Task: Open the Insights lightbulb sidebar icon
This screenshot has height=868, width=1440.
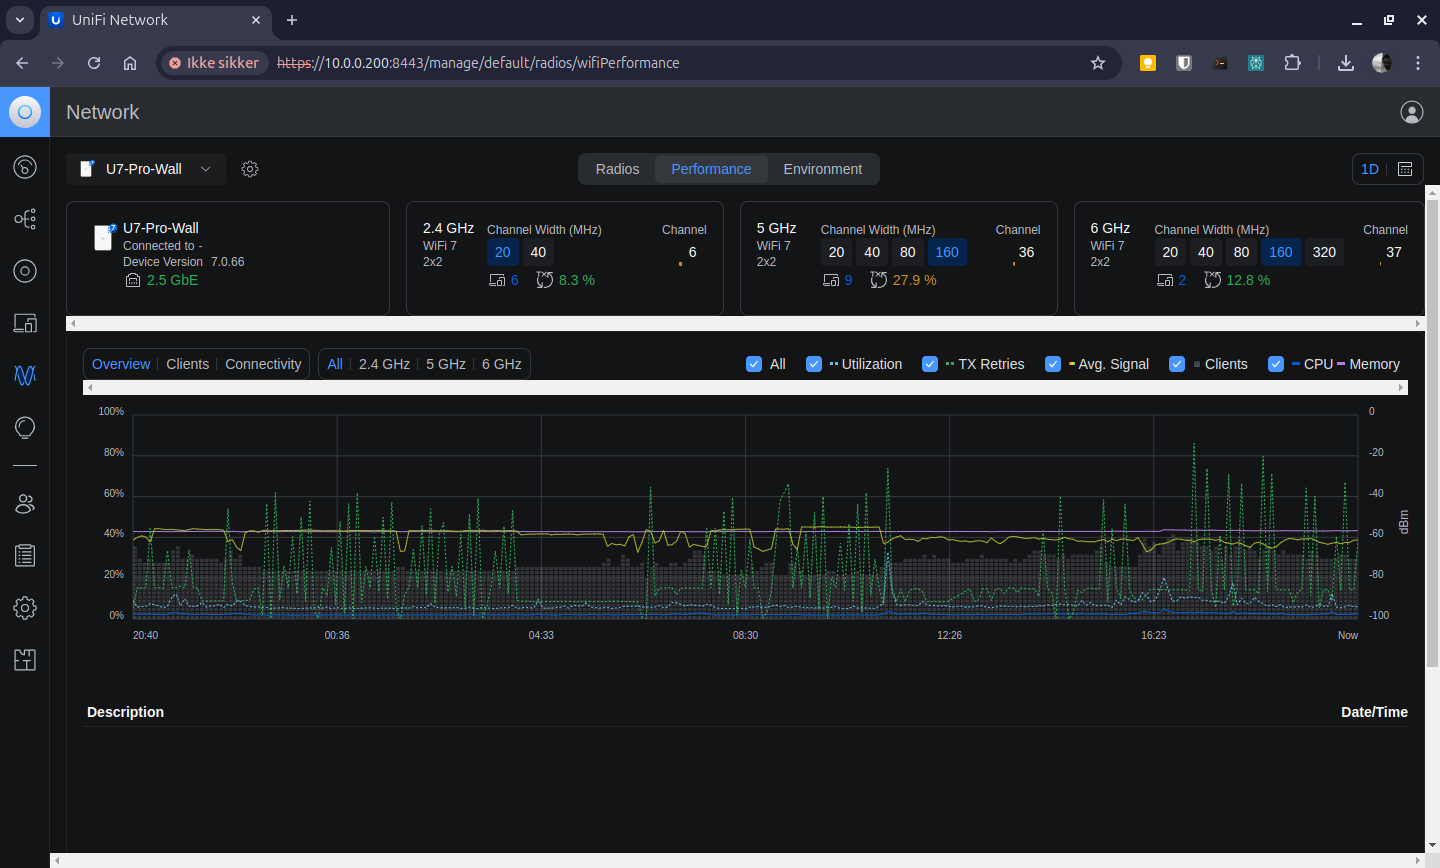Action: coord(25,428)
